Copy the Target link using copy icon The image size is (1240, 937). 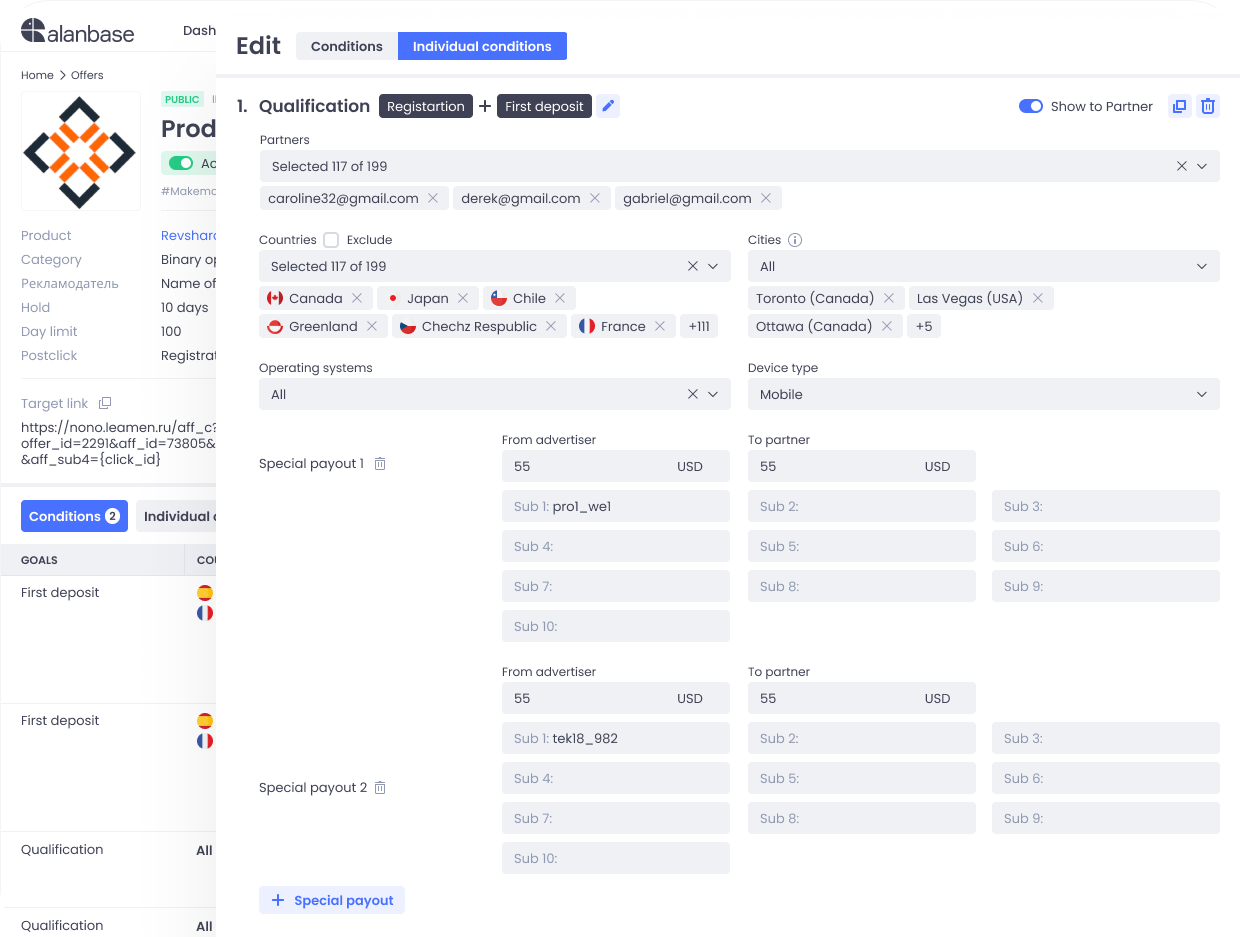[x=105, y=404]
